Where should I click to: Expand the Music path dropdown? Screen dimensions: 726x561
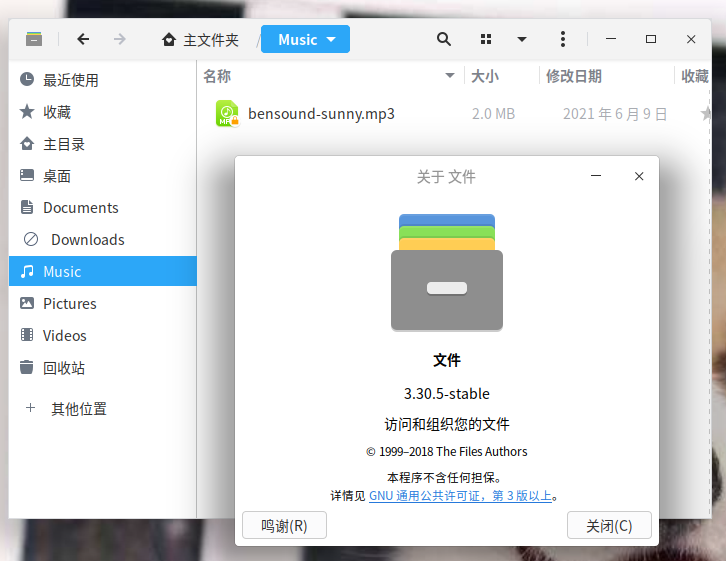pos(305,39)
